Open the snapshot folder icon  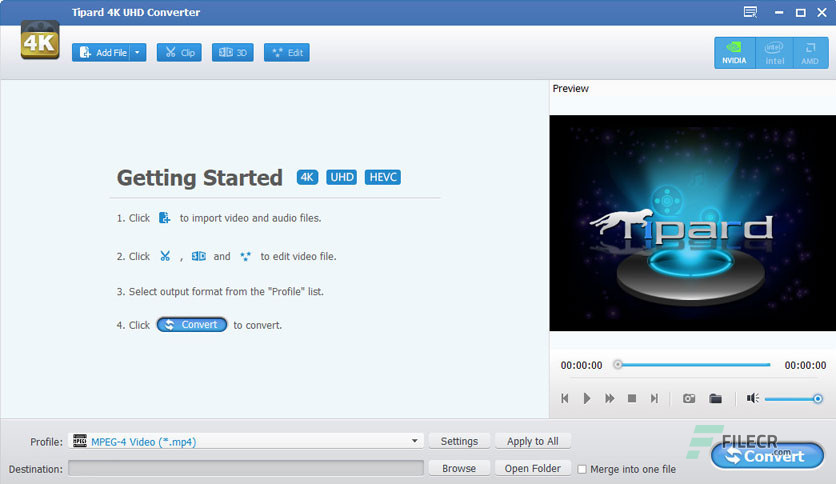pyautogui.click(x=716, y=398)
